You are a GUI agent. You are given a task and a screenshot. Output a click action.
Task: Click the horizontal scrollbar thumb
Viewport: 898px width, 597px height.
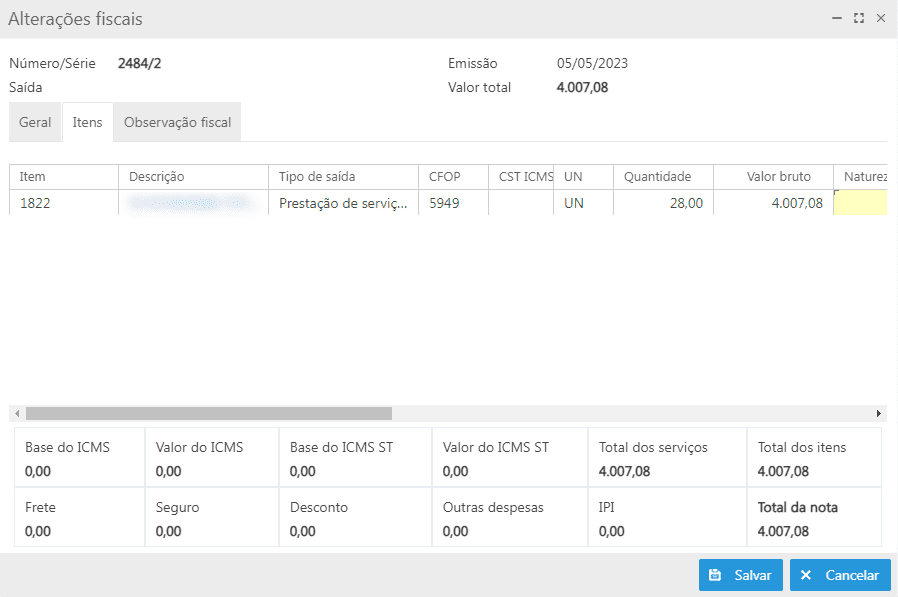pos(209,413)
